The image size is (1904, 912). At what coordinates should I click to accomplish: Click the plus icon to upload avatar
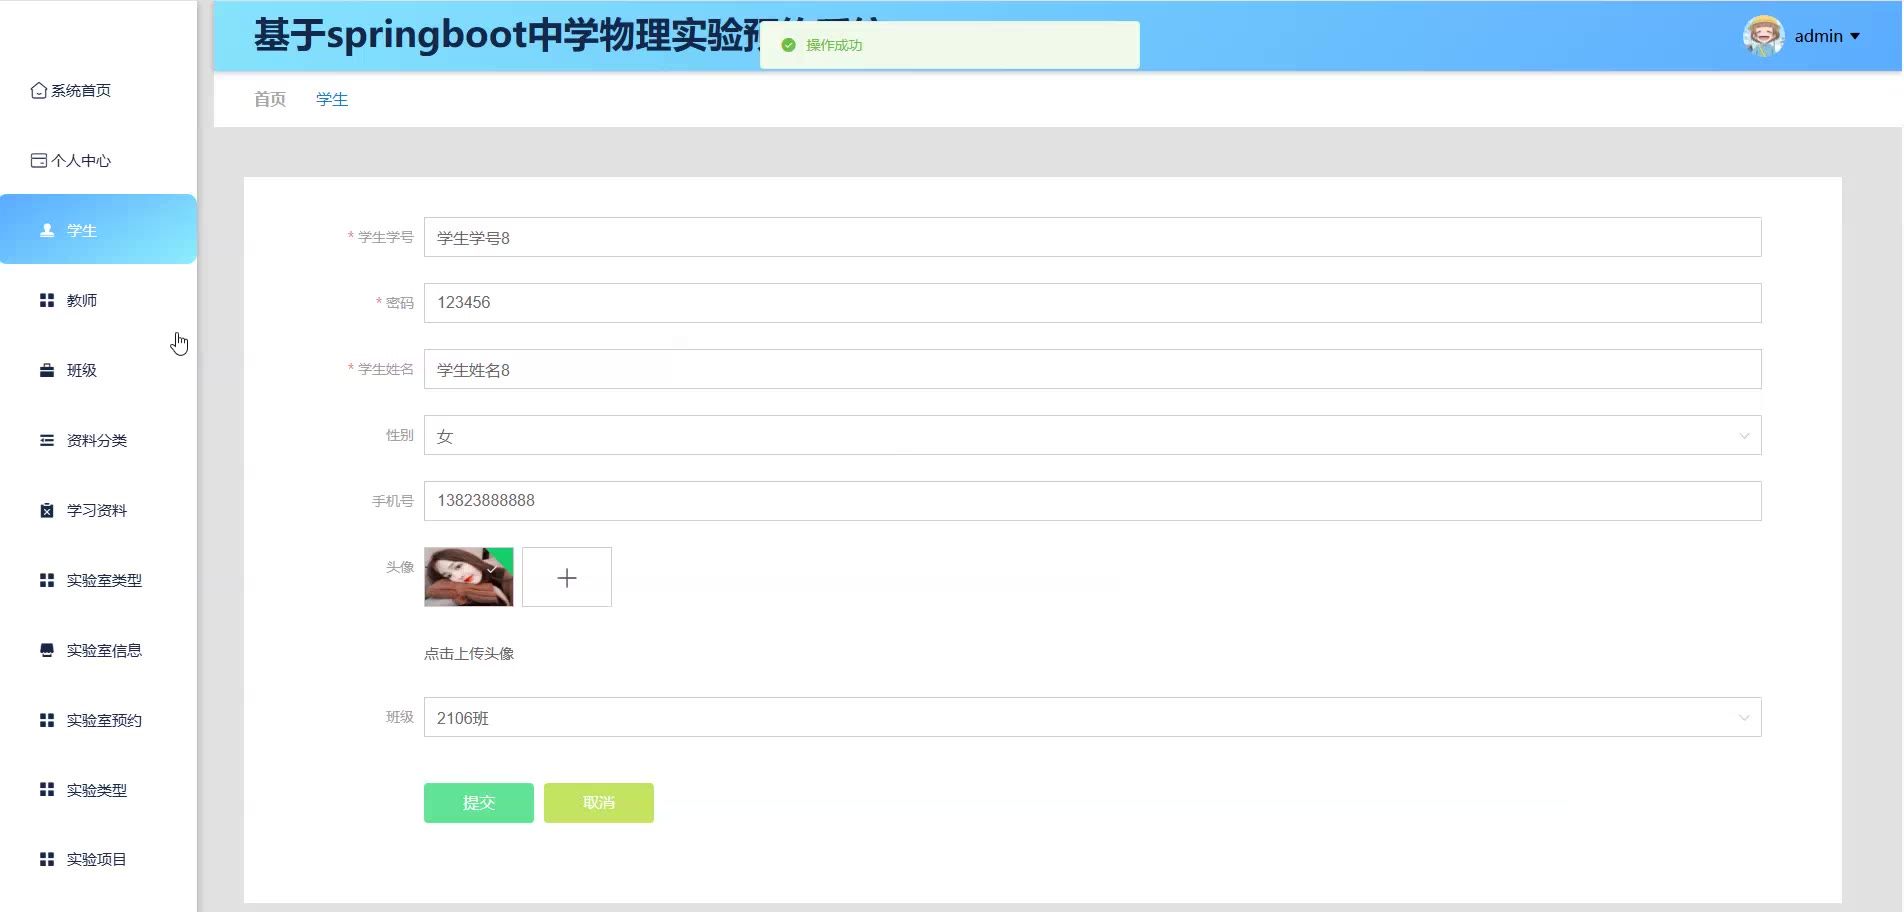567,578
